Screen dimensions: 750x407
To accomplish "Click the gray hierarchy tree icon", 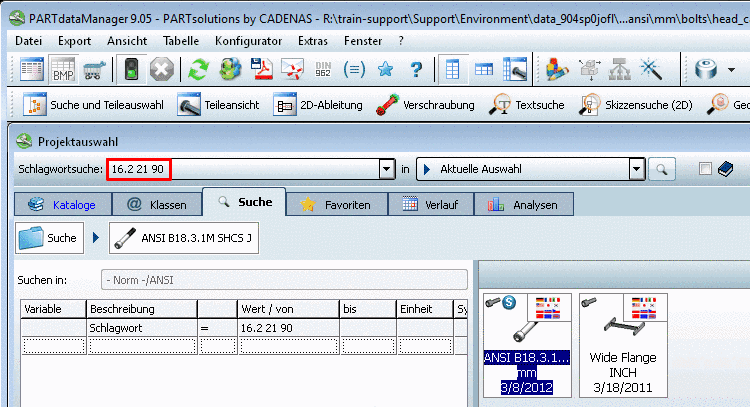I will pyautogui.click(x=620, y=70).
